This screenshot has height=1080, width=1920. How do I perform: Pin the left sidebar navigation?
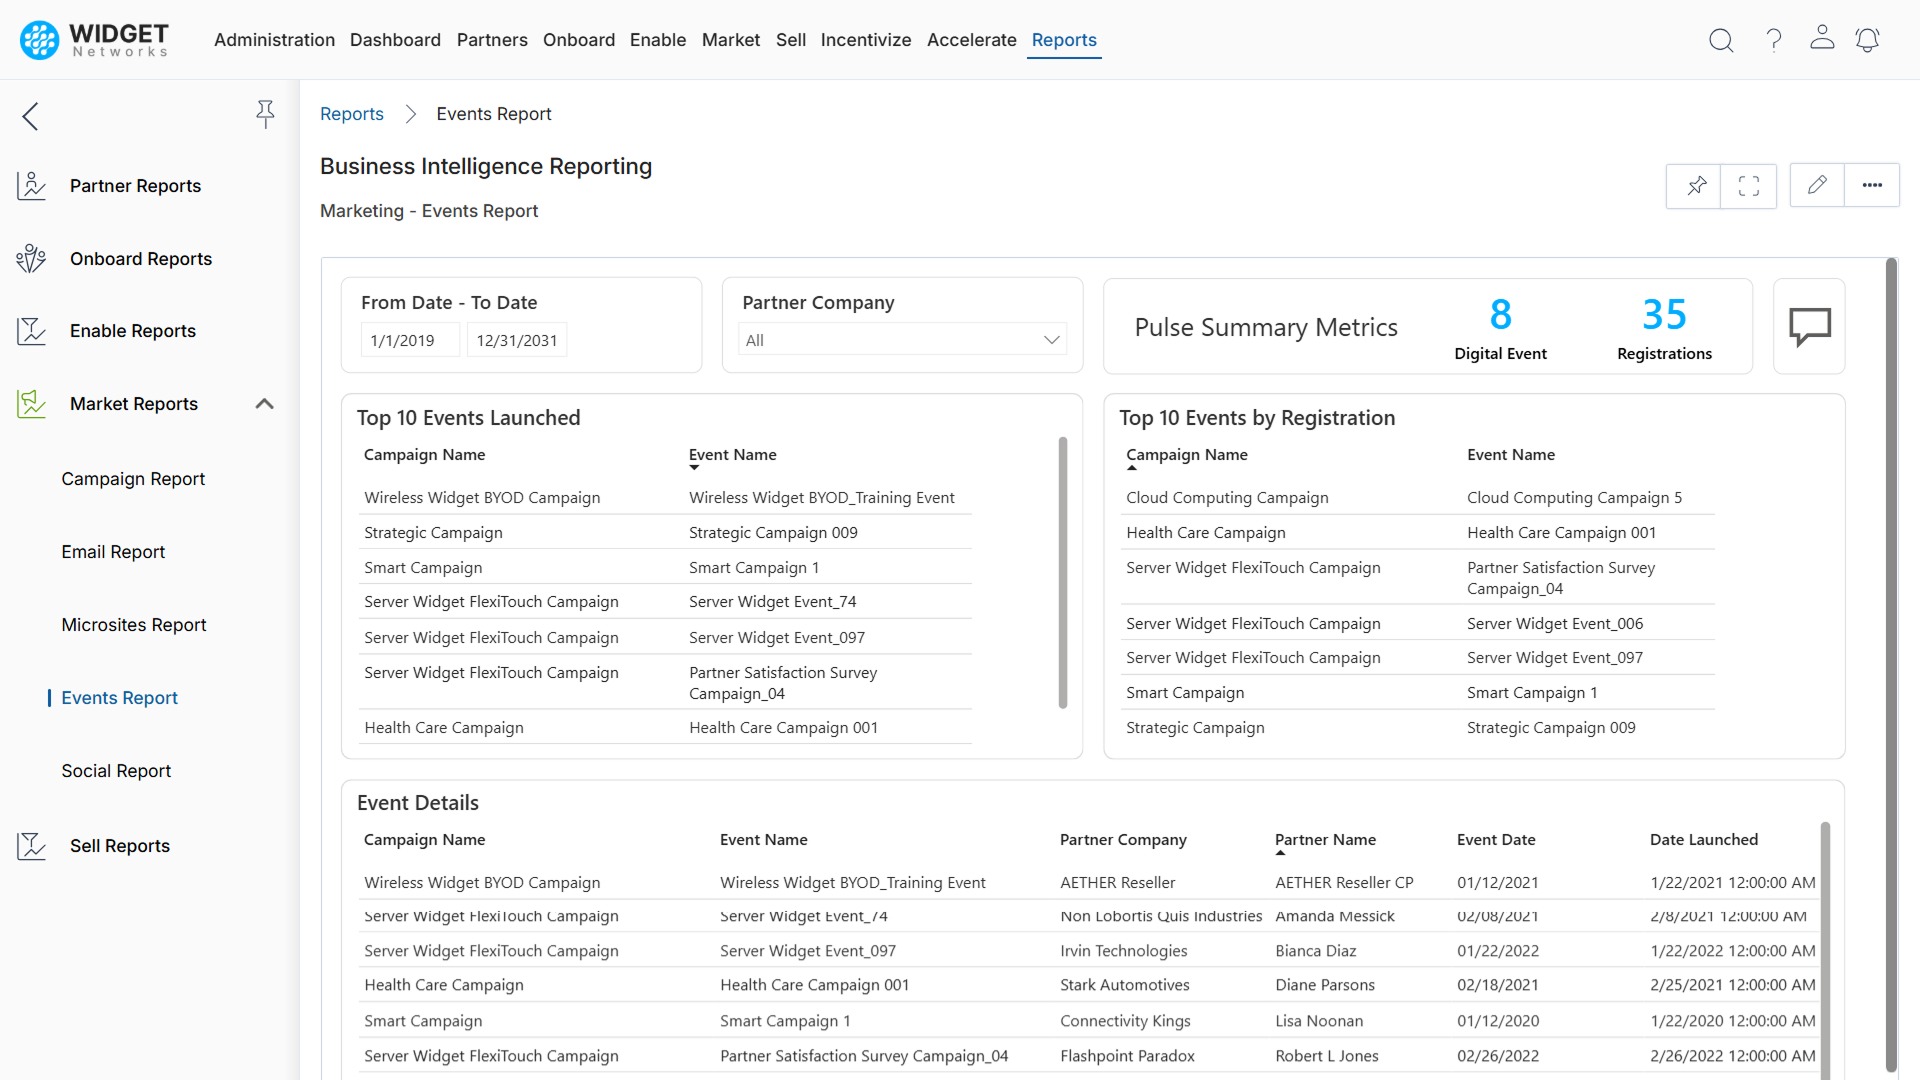pyautogui.click(x=265, y=114)
